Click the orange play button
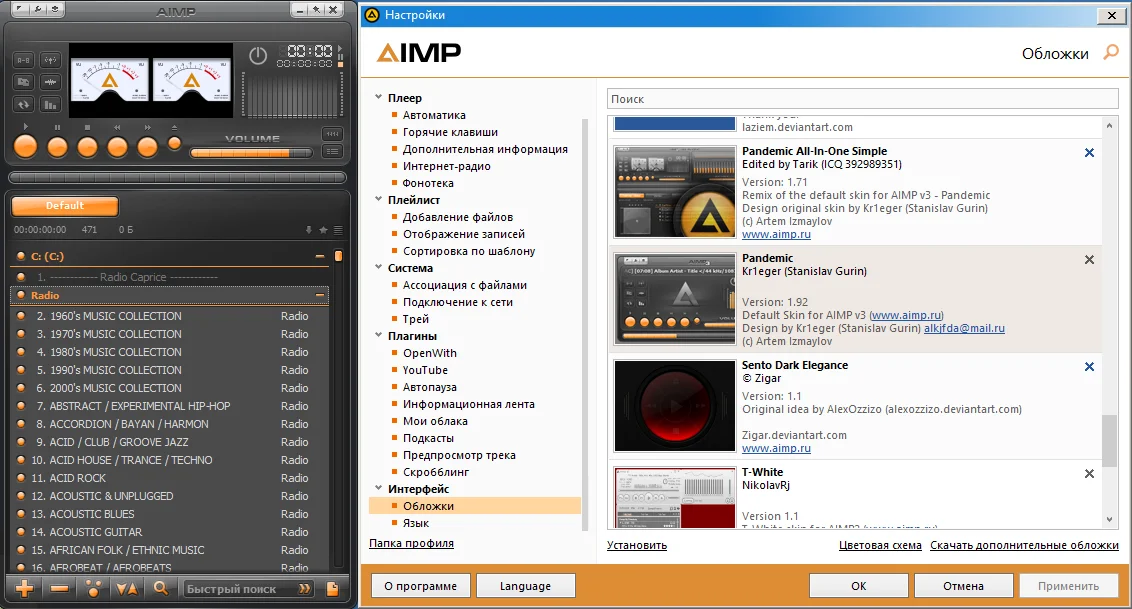Screen dimensions: 1132x609 [25, 146]
